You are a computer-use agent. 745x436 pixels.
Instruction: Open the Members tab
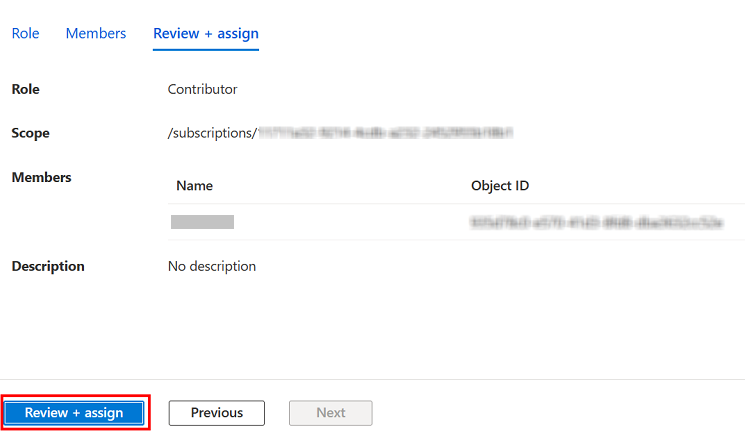(x=96, y=33)
